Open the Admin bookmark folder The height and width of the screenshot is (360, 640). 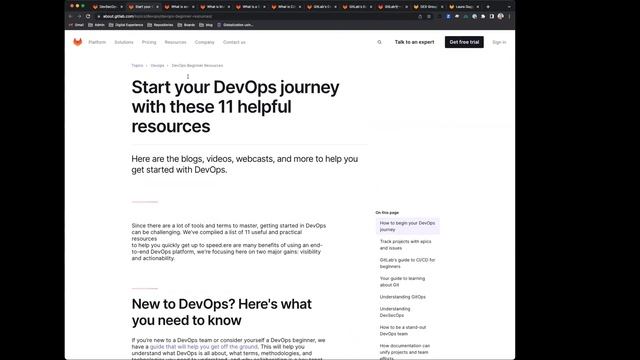tap(96, 25)
